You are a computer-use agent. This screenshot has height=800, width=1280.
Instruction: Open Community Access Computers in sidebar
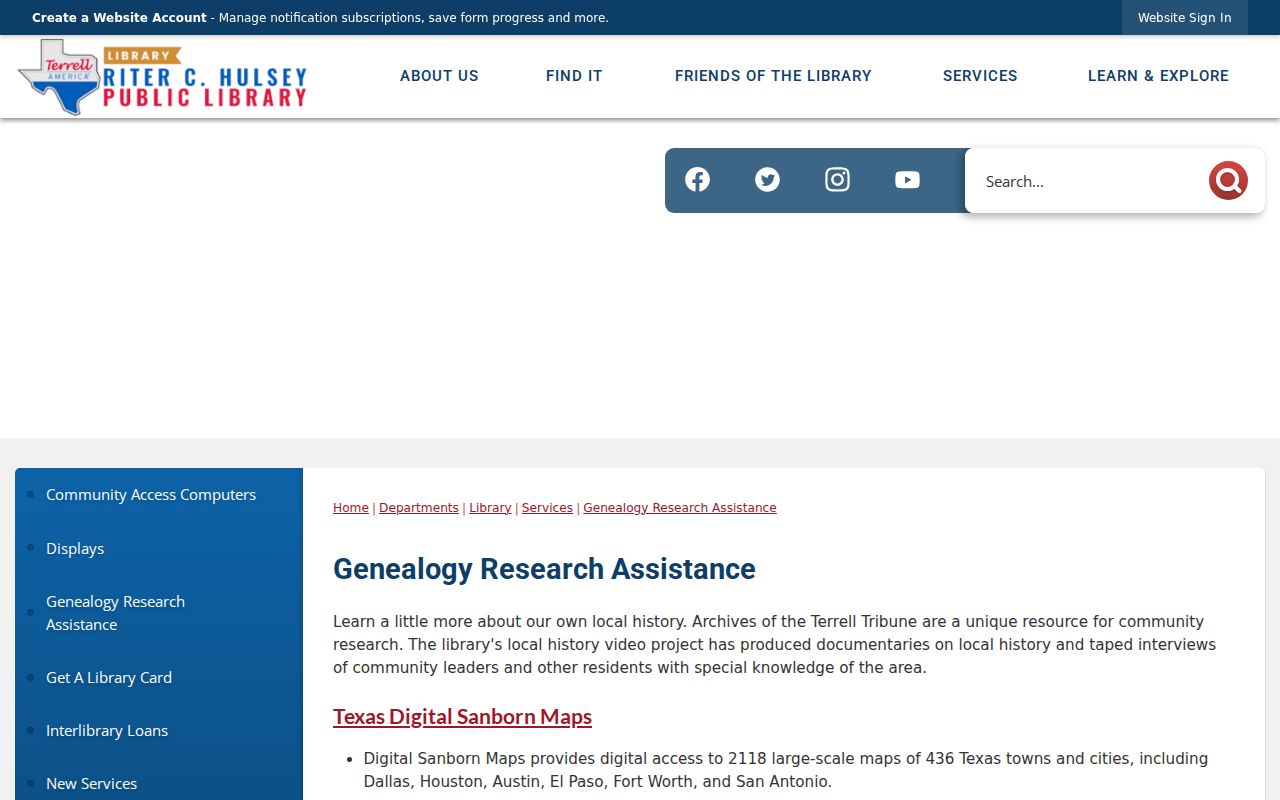click(151, 495)
